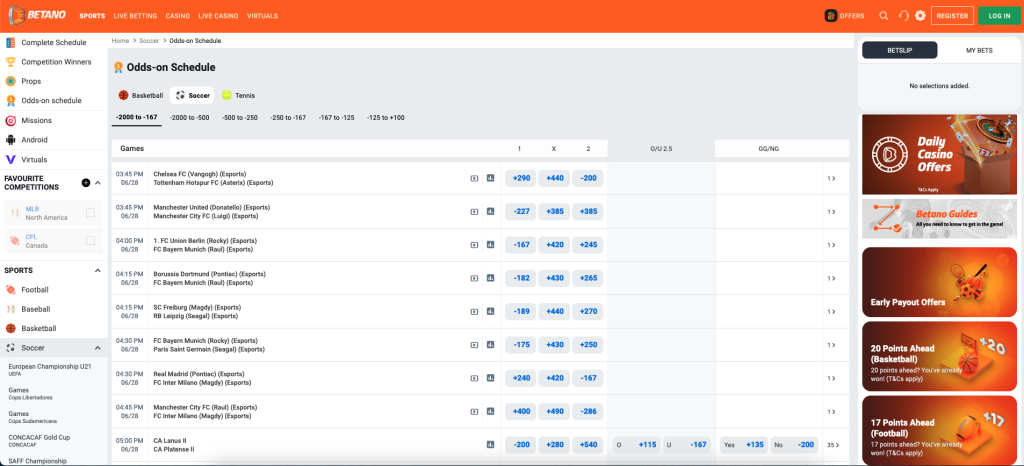
Task: Open live stream icon for Chelsea FC match
Action: [x=475, y=178]
